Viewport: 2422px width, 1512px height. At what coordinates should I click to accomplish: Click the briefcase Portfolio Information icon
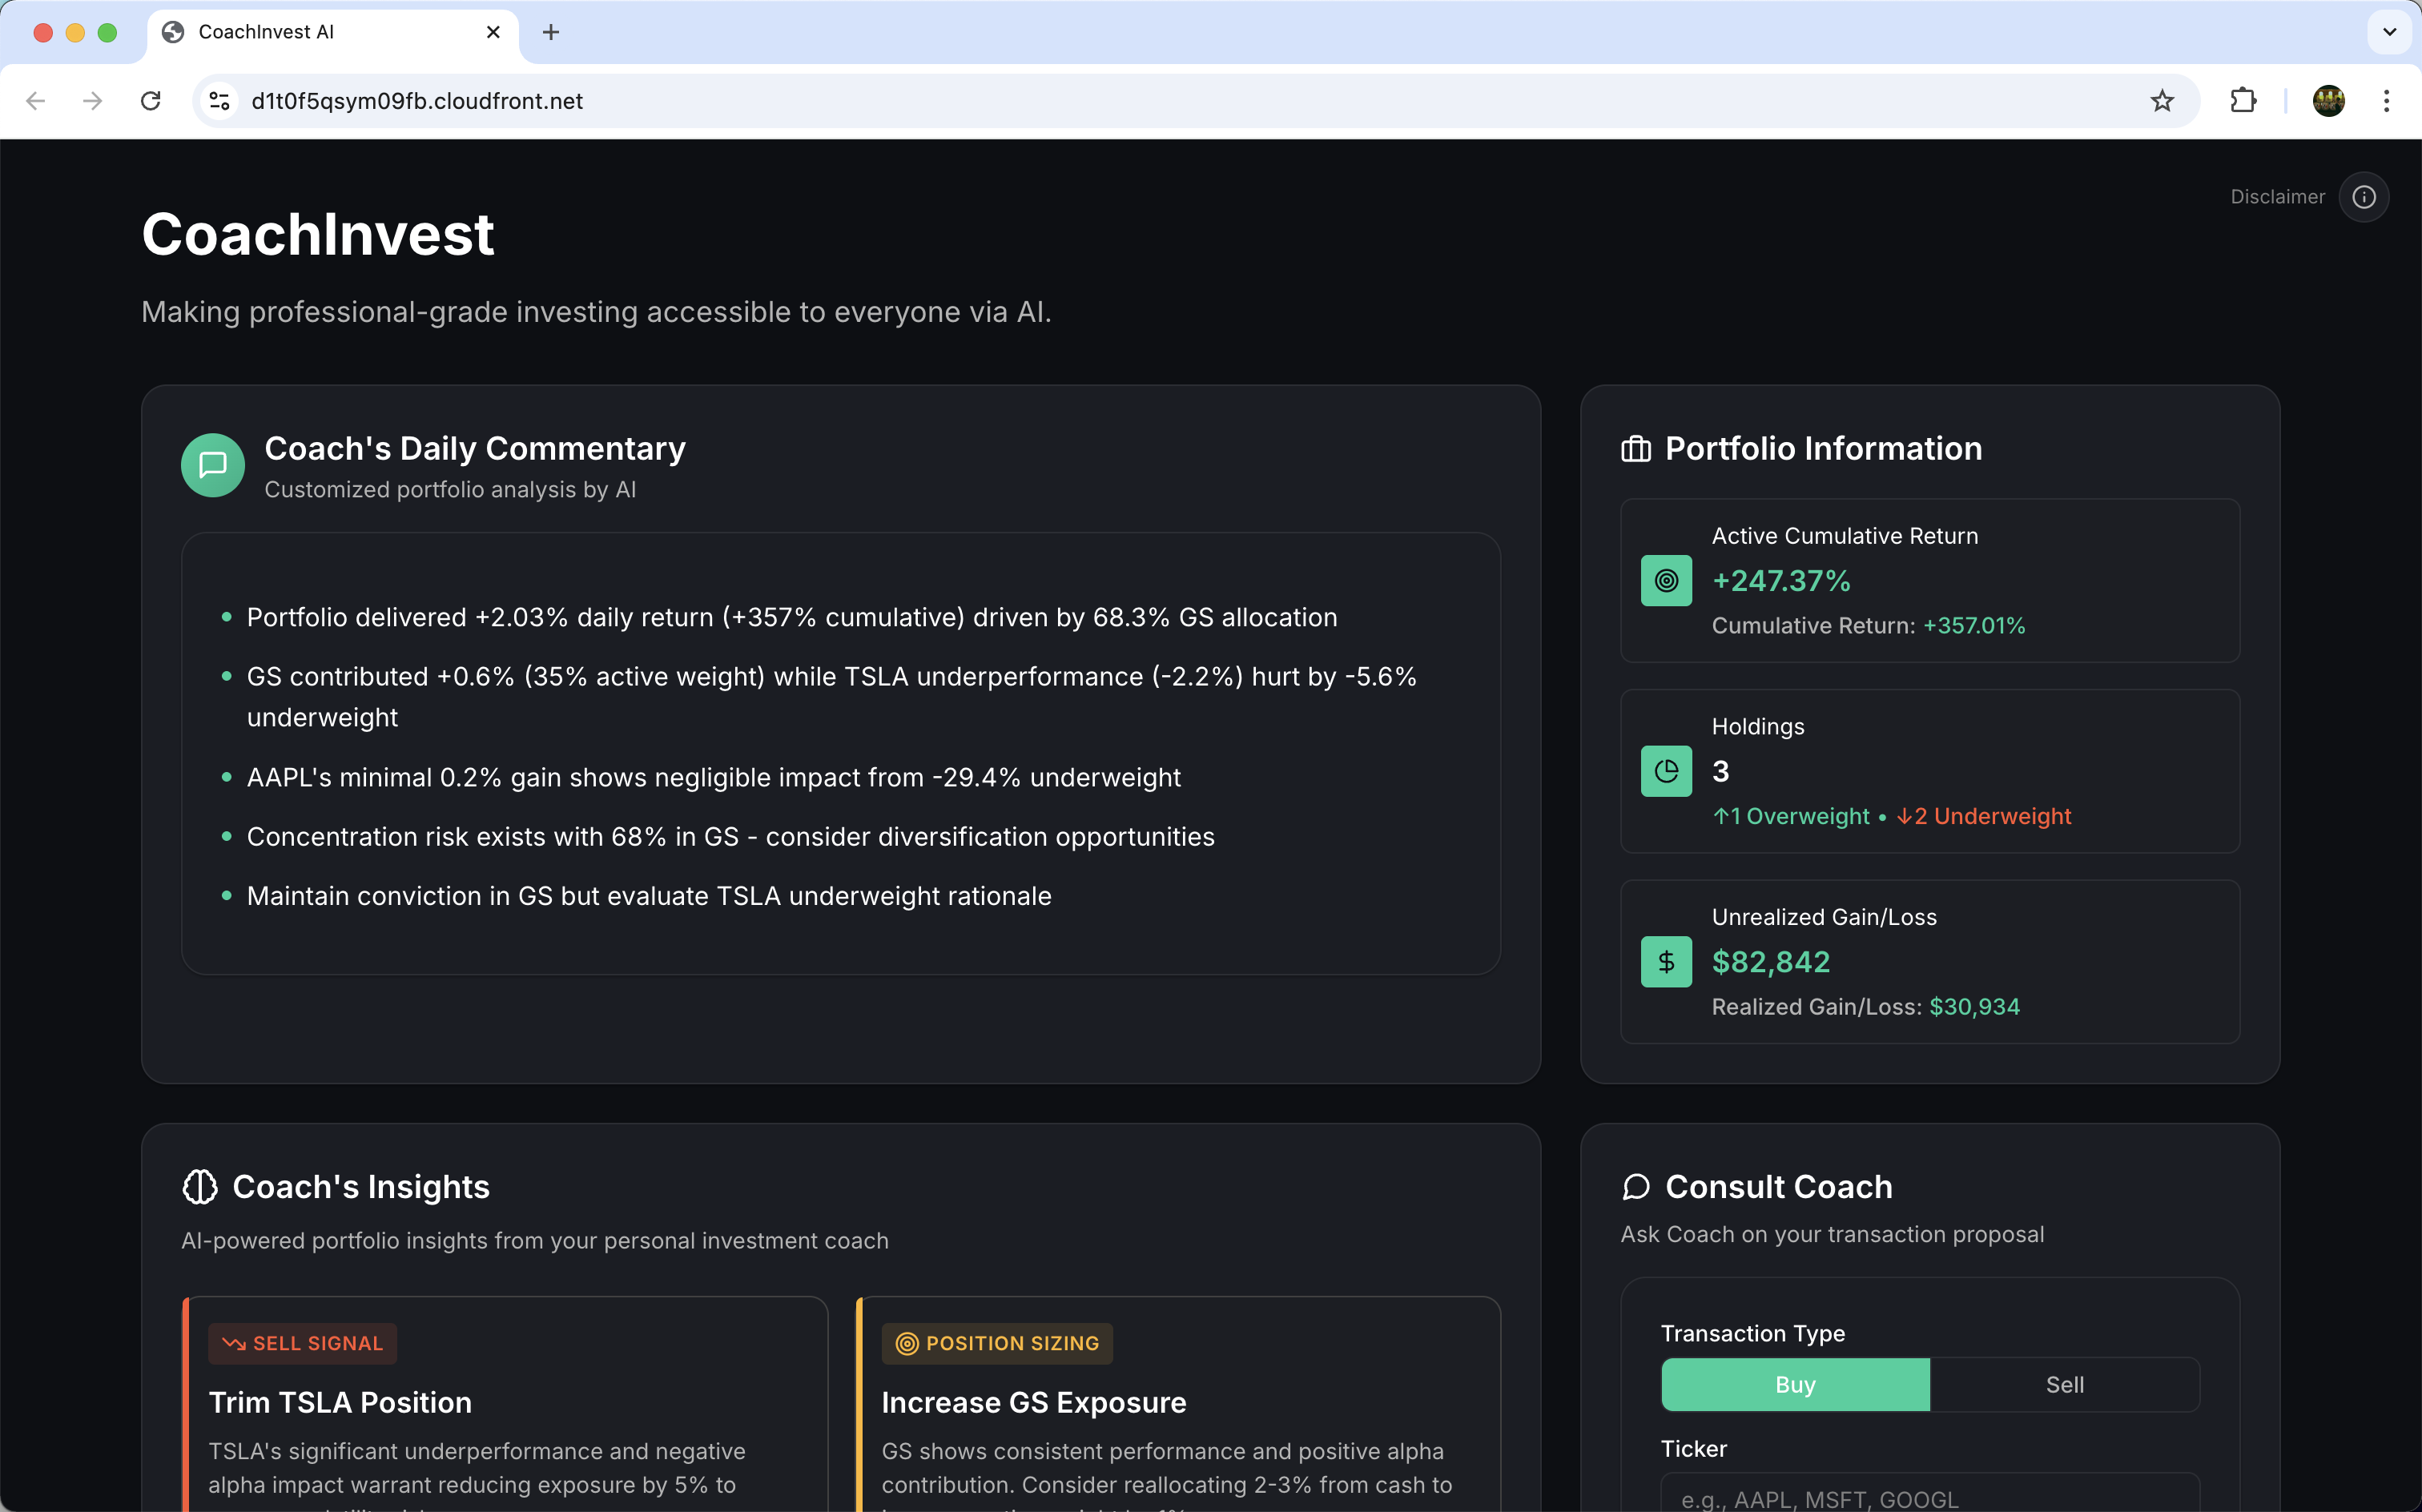(1636, 449)
